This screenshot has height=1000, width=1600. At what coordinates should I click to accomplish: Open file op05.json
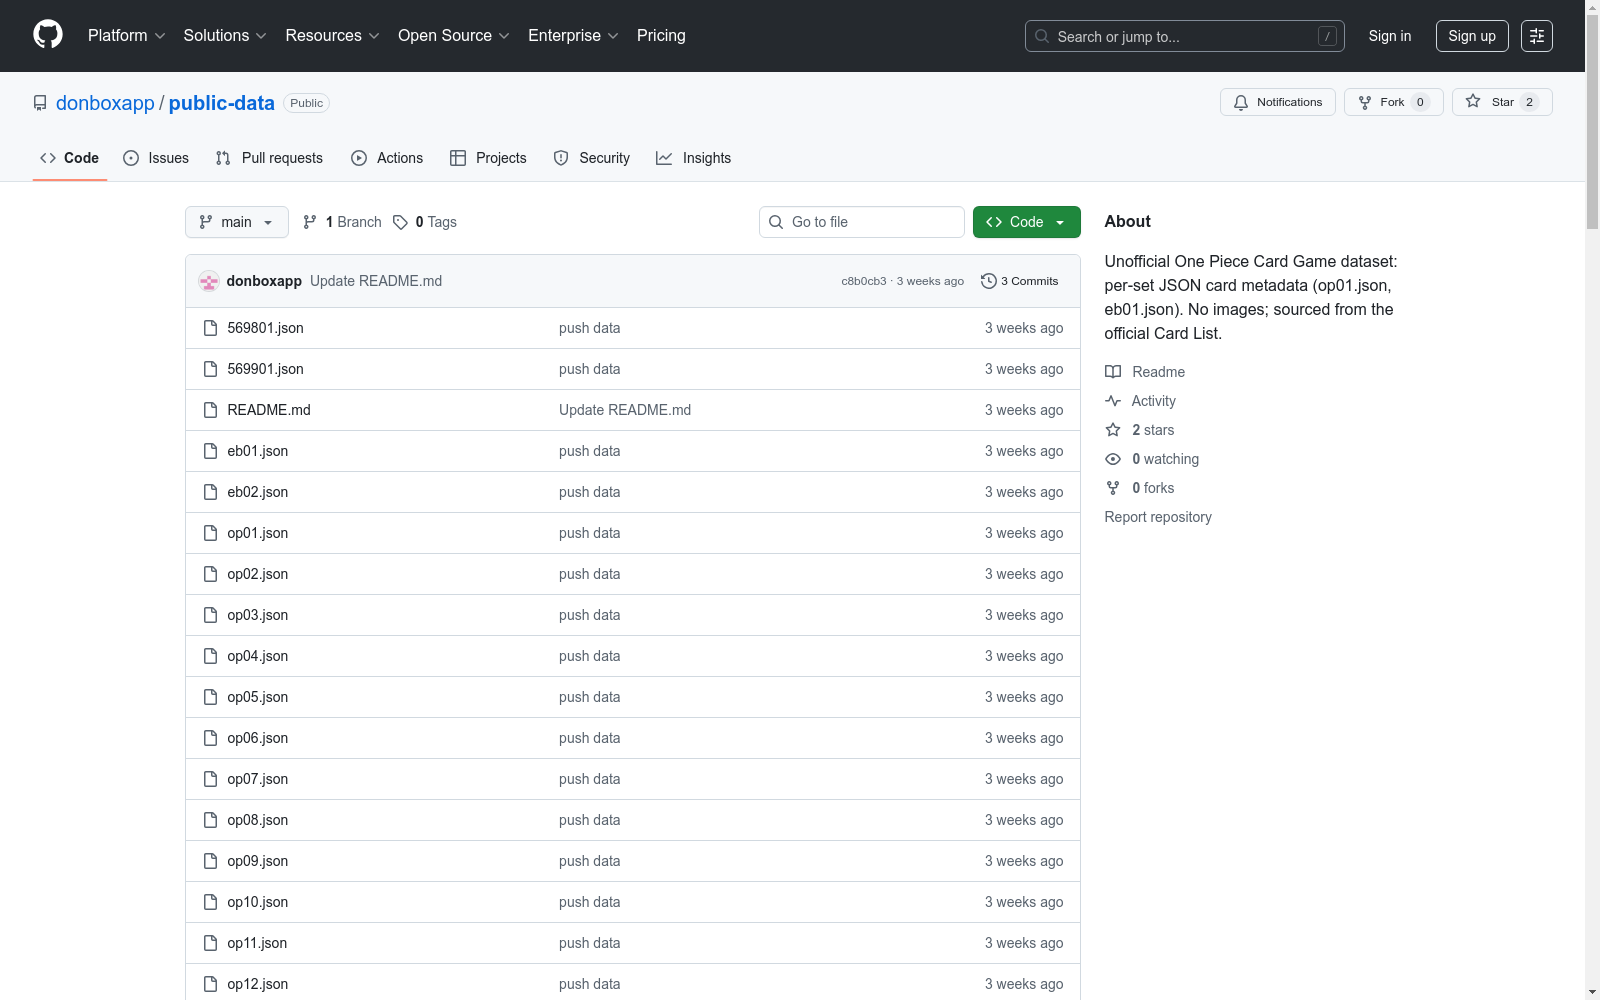click(x=258, y=697)
